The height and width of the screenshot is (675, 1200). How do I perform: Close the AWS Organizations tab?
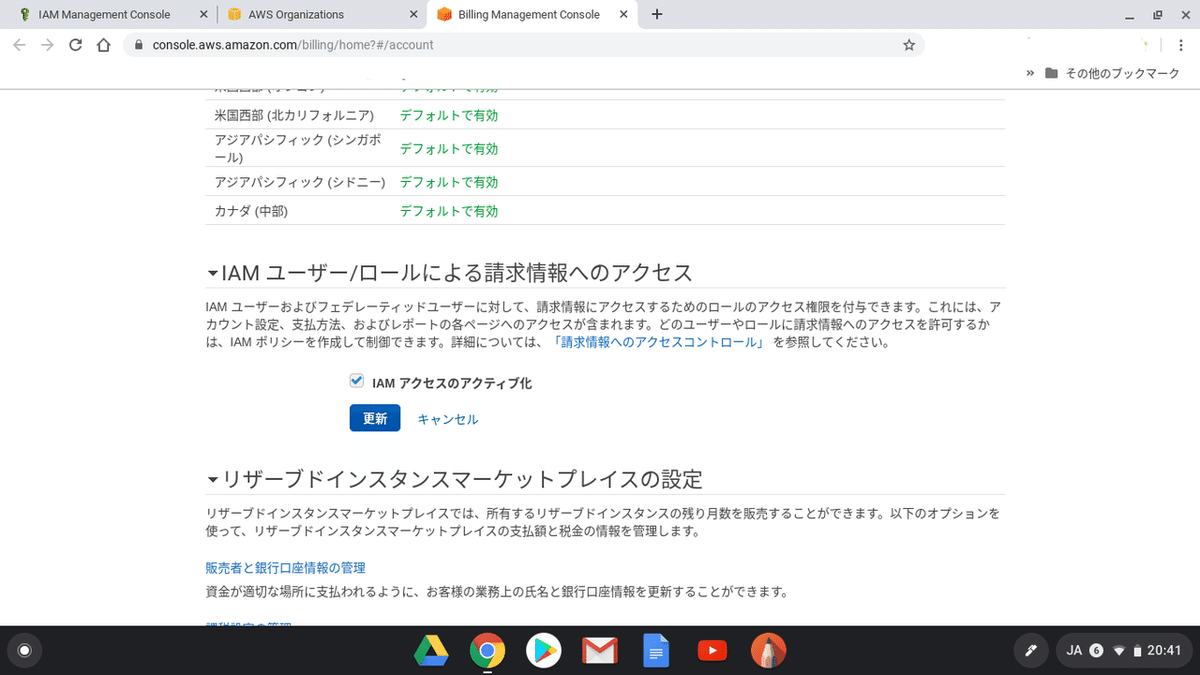point(414,15)
